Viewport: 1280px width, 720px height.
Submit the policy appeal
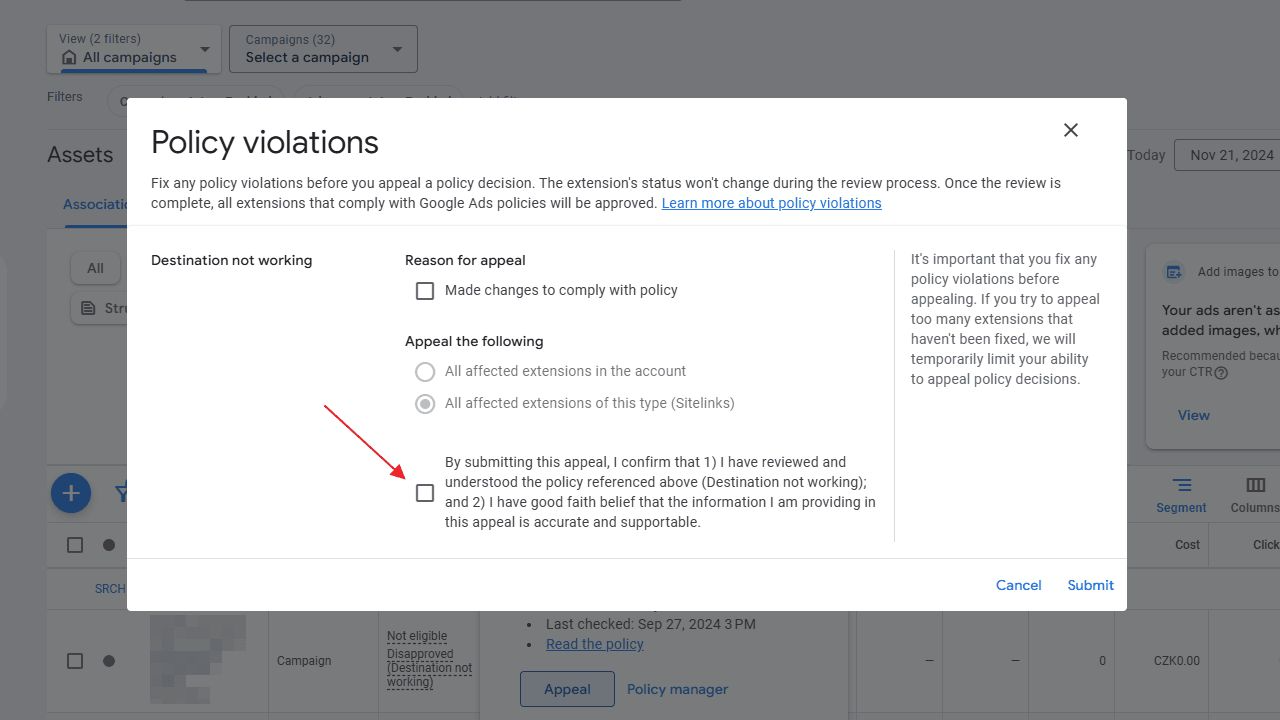point(1090,585)
